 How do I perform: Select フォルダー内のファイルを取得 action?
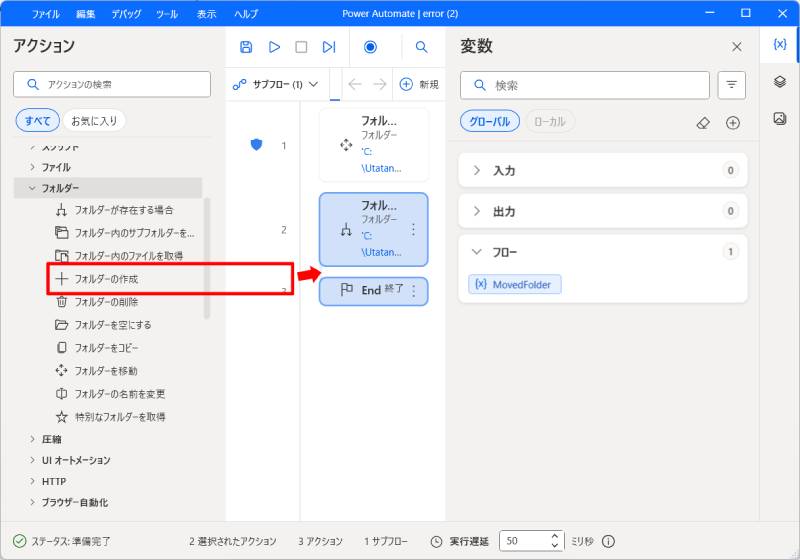click(x=118, y=256)
